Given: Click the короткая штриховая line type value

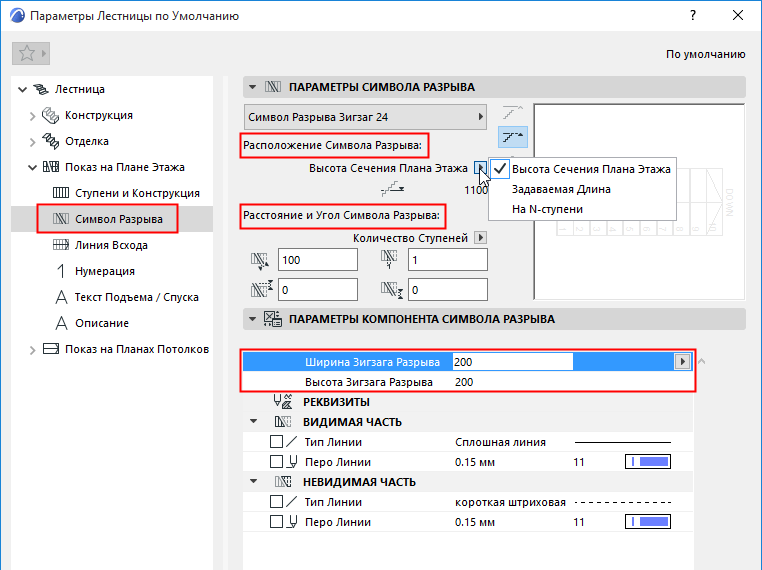Looking at the screenshot, I should (510, 502).
